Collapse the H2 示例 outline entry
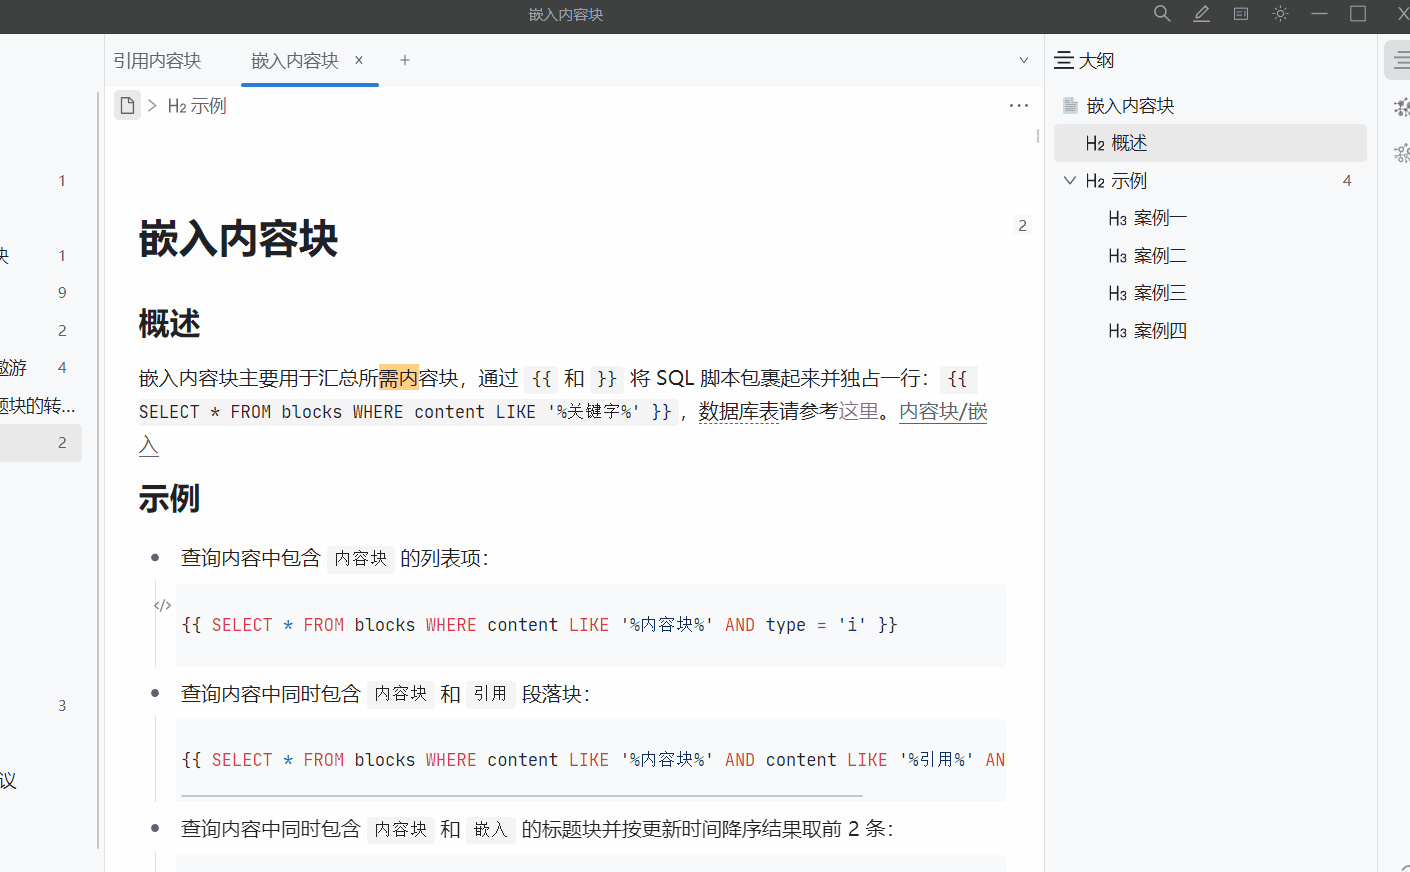Image resolution: width=1410 pixels, height=872 pixels. click(x=1069, y=180)
